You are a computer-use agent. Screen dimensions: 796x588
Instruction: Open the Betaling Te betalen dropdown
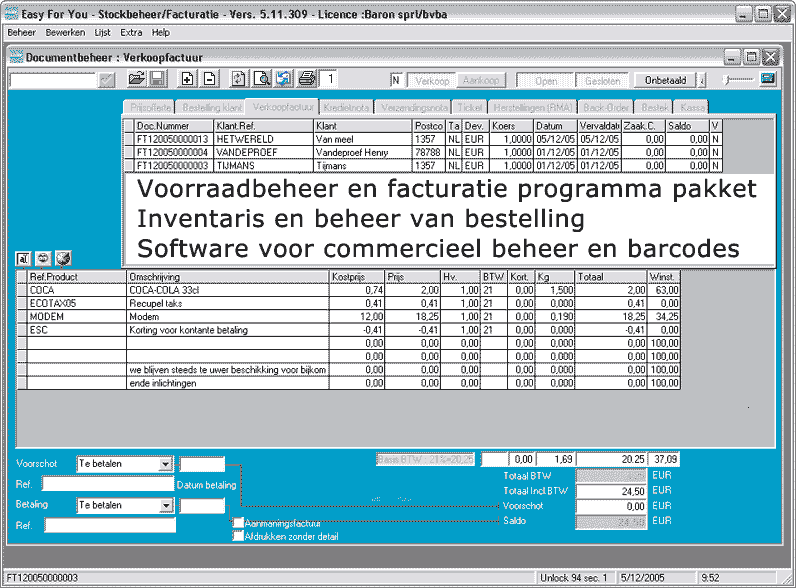[x=166, y=506]
